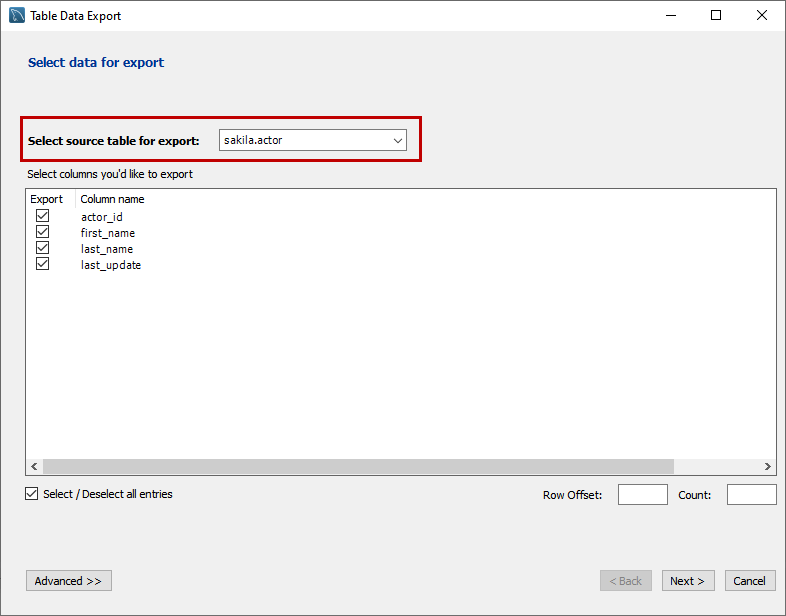Image resolution: width=786 pixels, height=616 pixels.
Task: Maximize the Table Data Export window
Action: coord(716,15)
